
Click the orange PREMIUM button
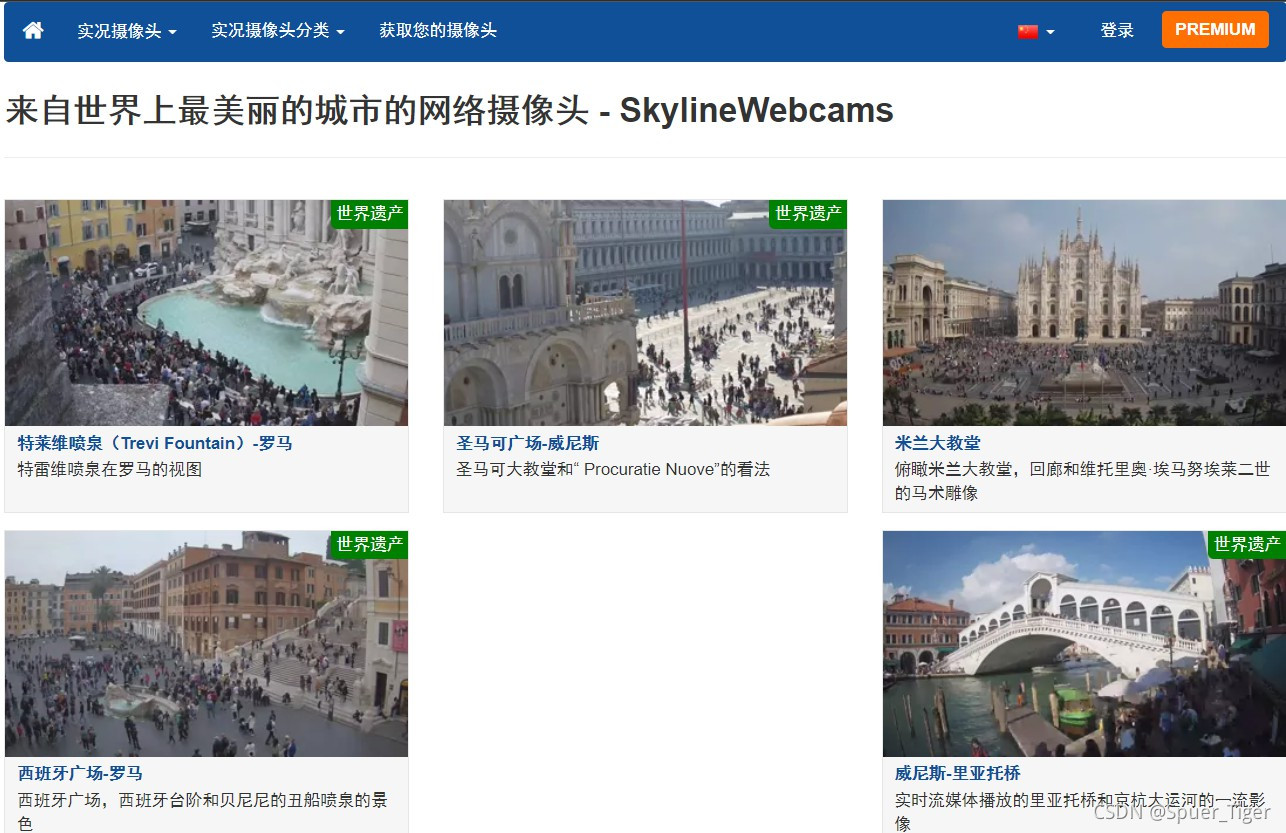point(1215,30)
